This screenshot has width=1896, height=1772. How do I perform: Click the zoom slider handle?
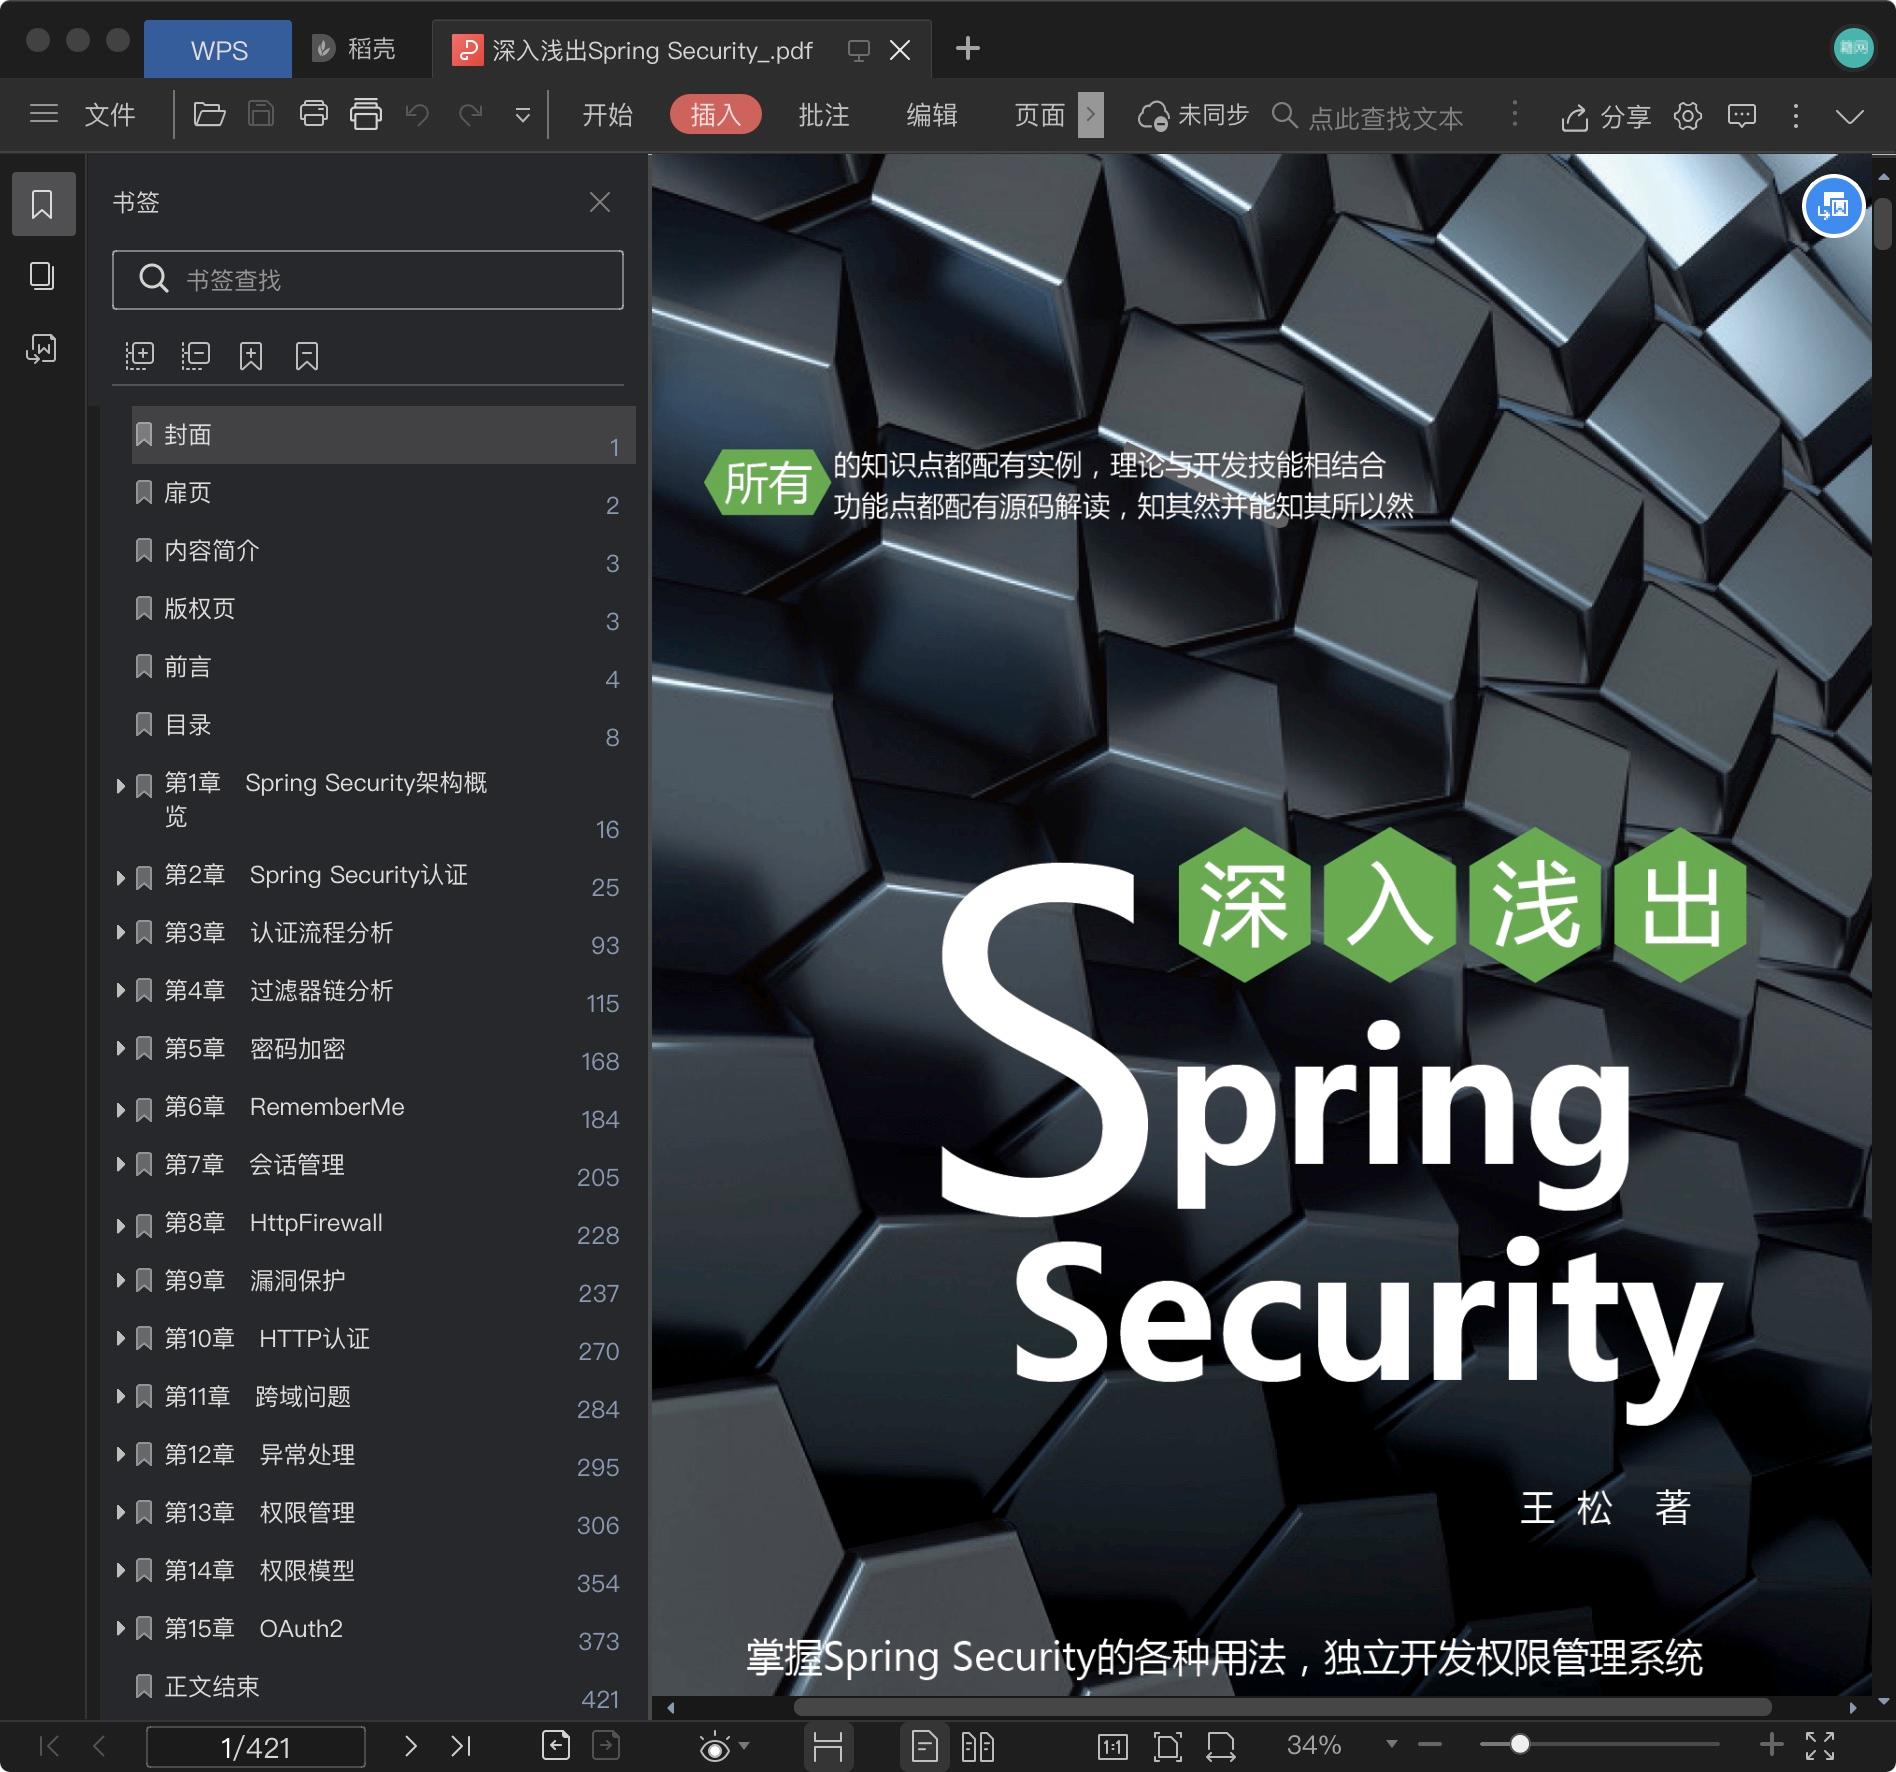pyautogui.click(x=1519, y=1745)
